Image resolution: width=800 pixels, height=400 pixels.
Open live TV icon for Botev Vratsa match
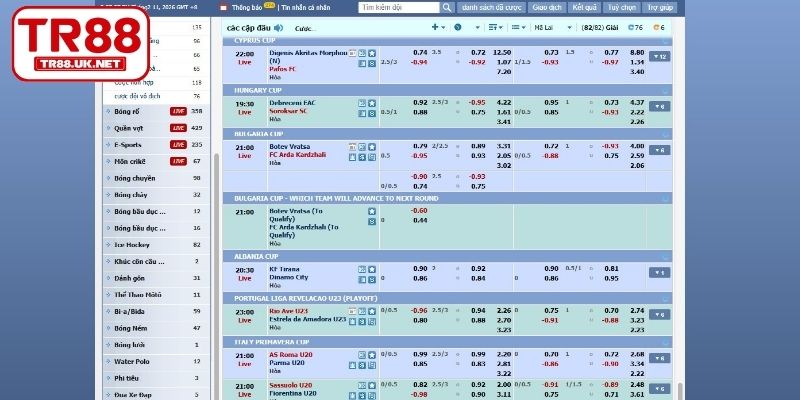coord(353,147)
